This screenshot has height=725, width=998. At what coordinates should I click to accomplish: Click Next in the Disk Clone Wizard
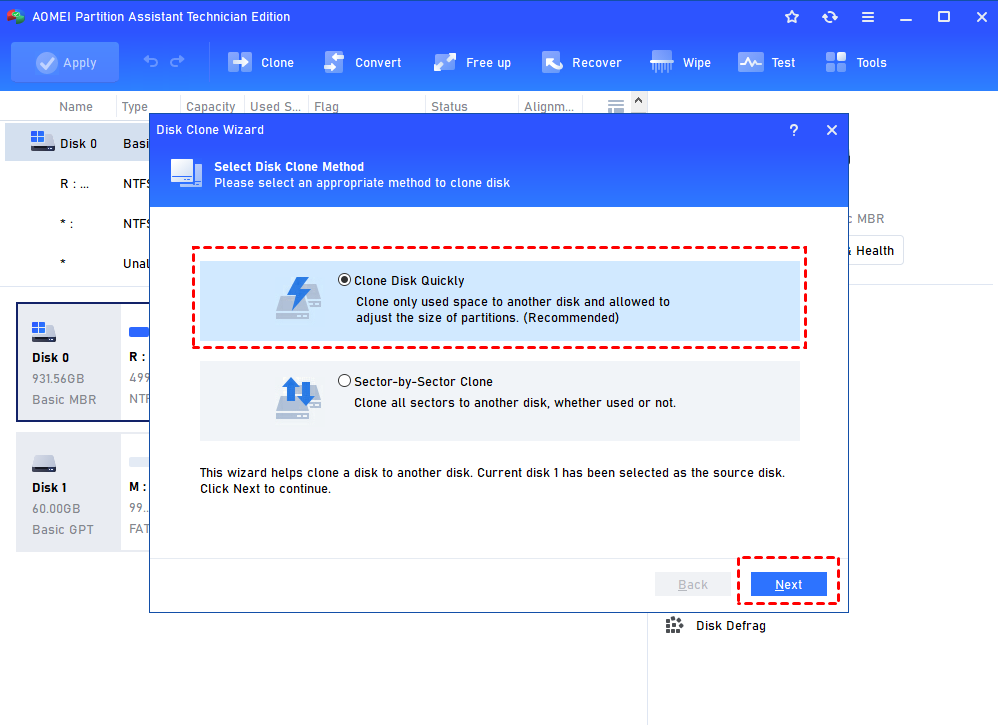(788, 584)
